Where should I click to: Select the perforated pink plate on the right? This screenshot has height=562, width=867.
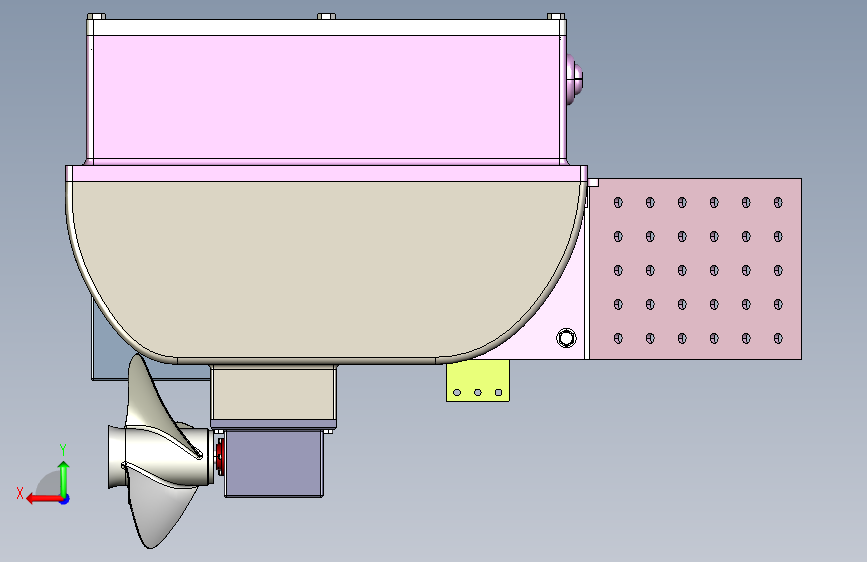(695, 269)
